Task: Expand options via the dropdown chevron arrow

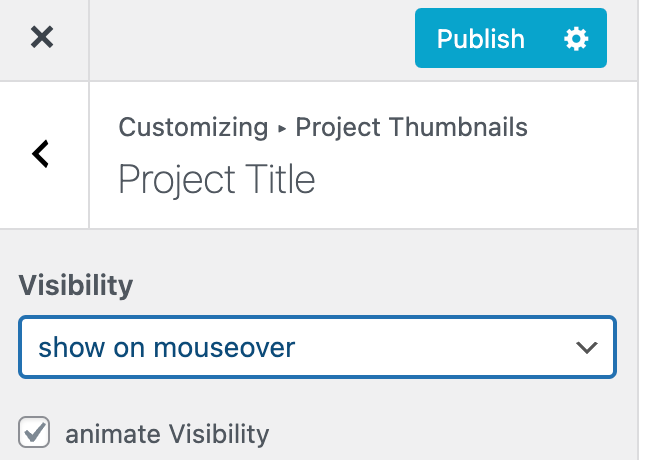Action: [587, 348]
